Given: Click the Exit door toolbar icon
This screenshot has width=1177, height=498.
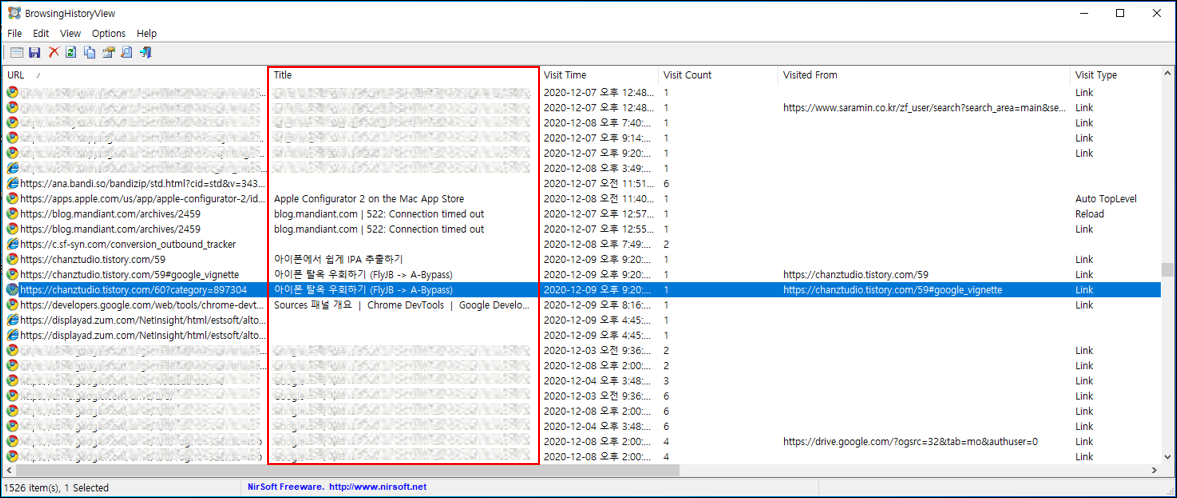Looking at the screenshot, I should pyautogui.click(x=146, y=53).
